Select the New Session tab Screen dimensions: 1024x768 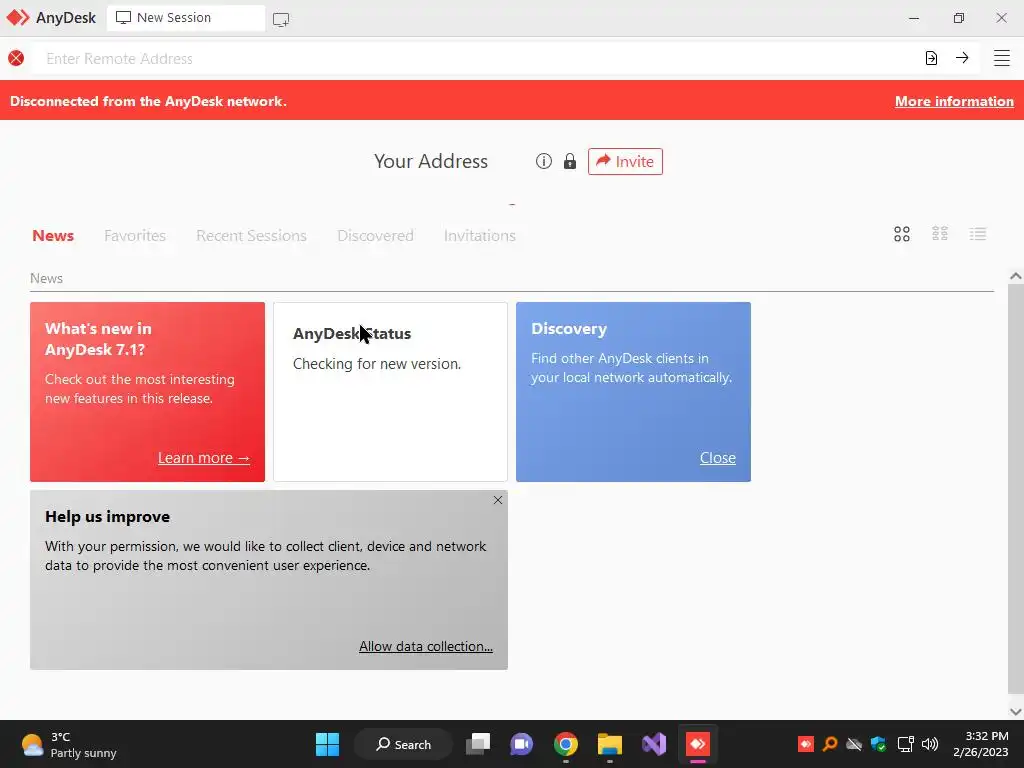(186, 18)
